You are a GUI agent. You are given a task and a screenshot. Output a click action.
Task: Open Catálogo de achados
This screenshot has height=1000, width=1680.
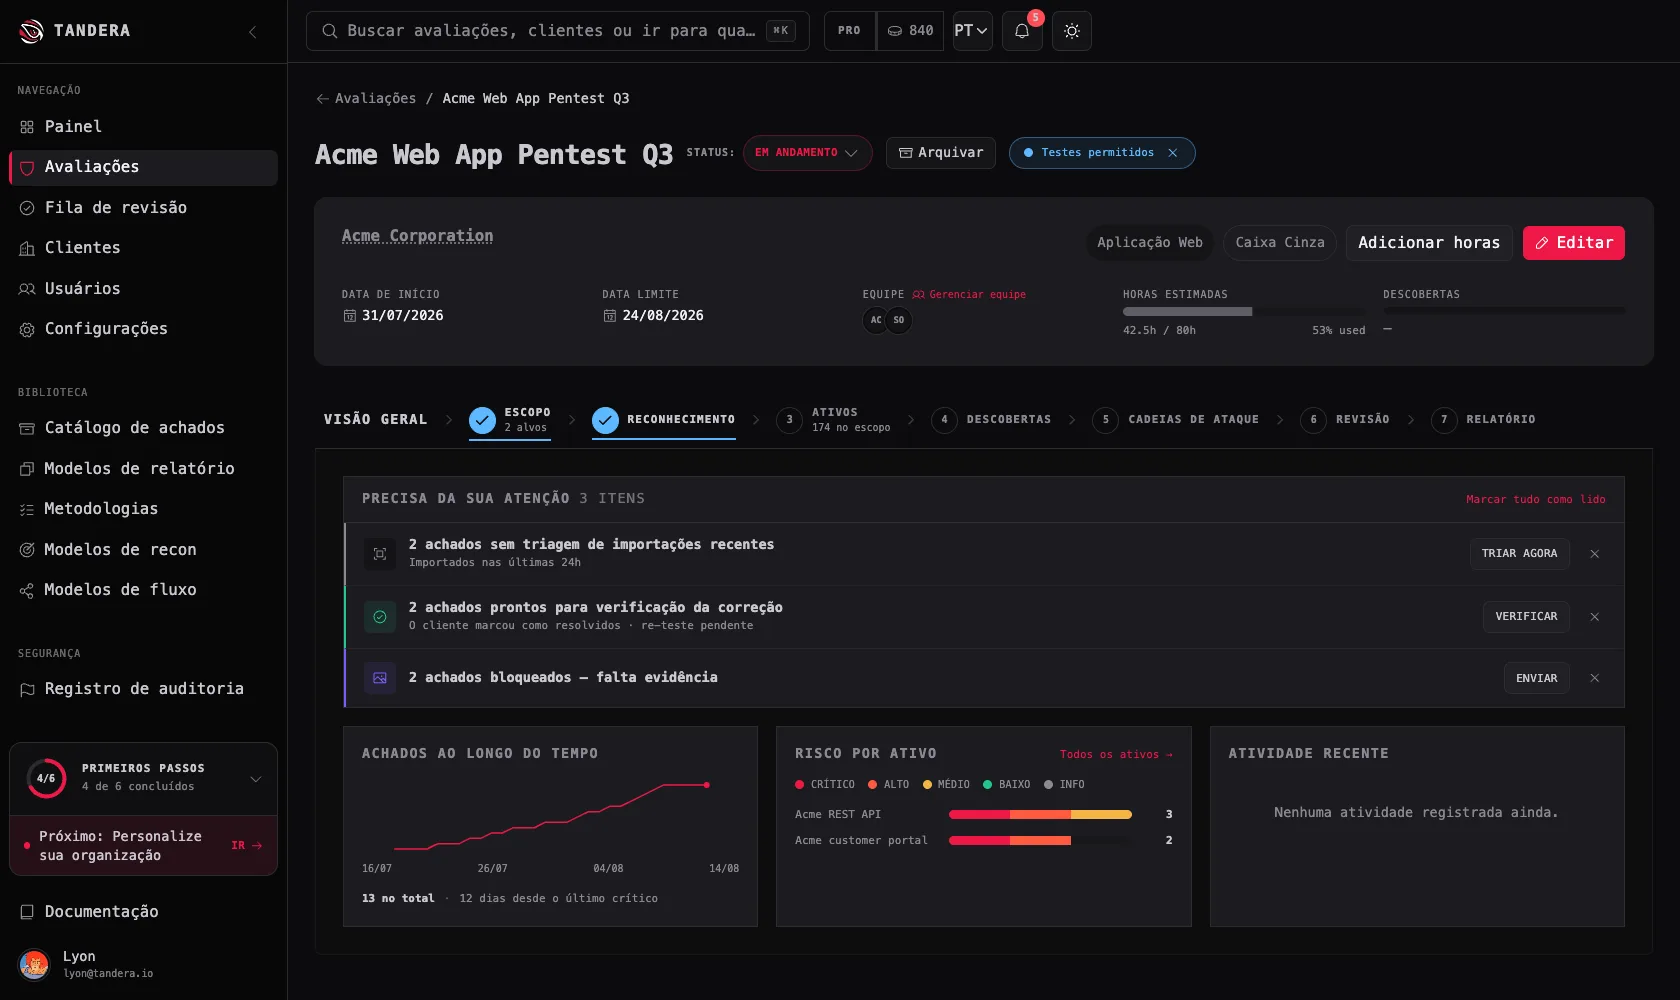point(143,428)
